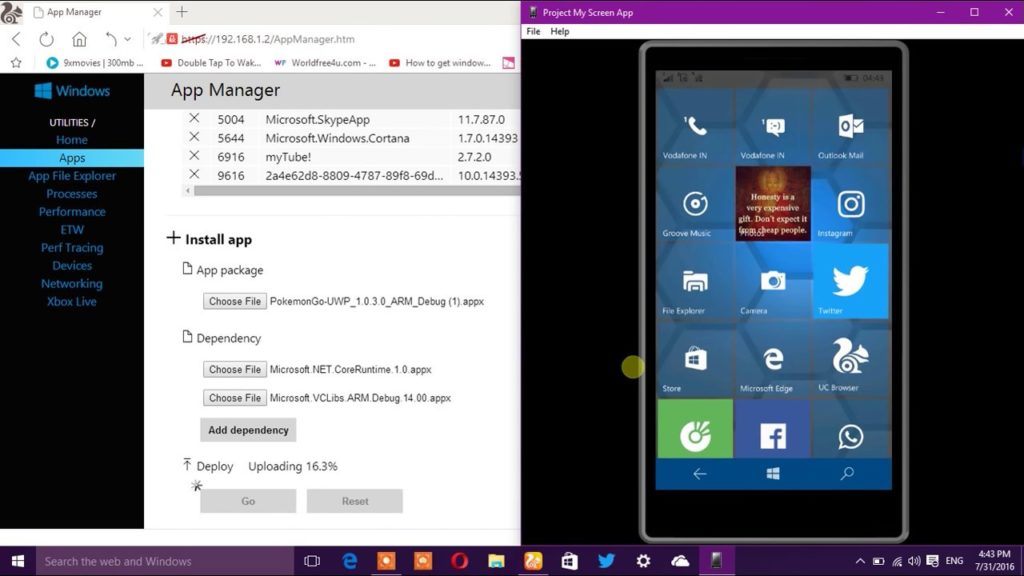Click the Search the web and Windows box
This screenshot has width=1024, height=576.
coord(160,561)
